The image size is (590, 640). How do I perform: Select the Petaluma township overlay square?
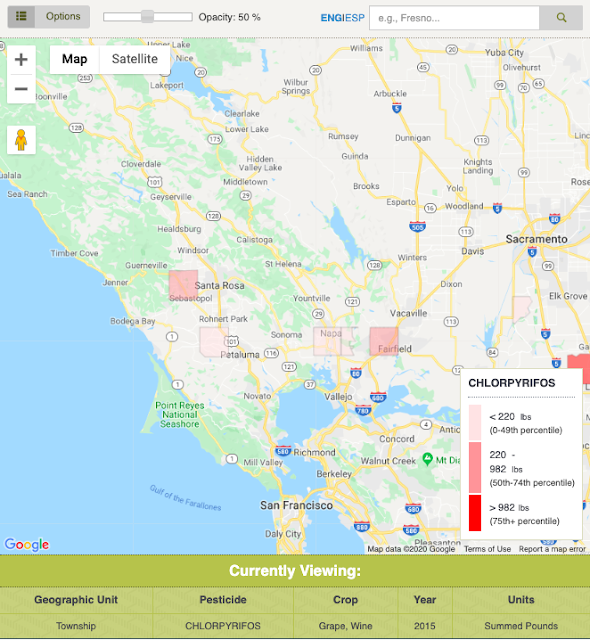213,342
